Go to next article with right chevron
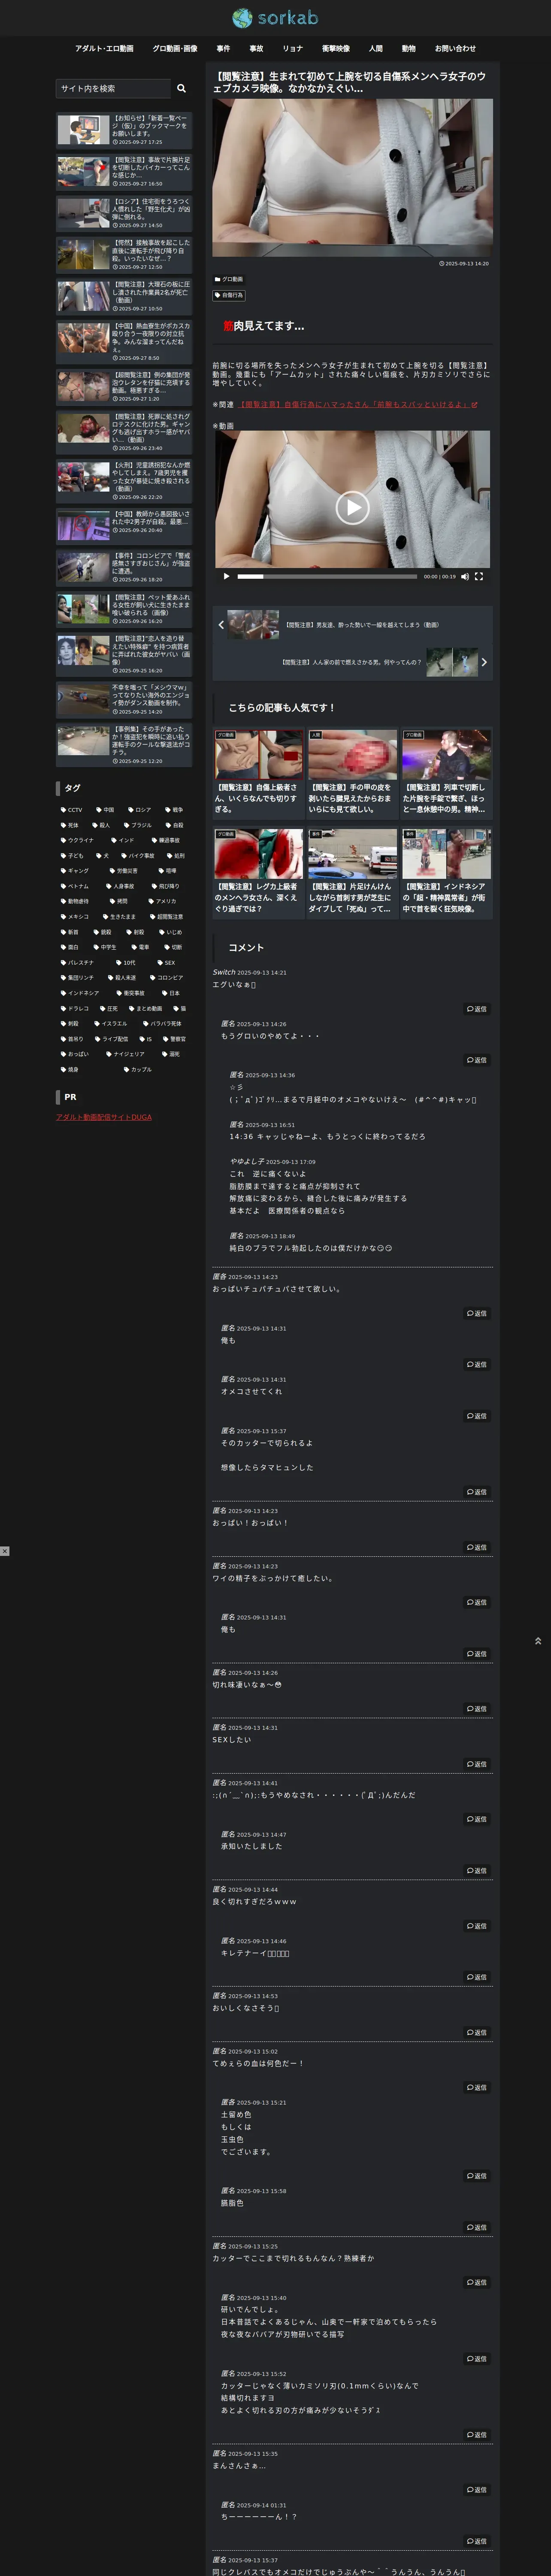 484,662
